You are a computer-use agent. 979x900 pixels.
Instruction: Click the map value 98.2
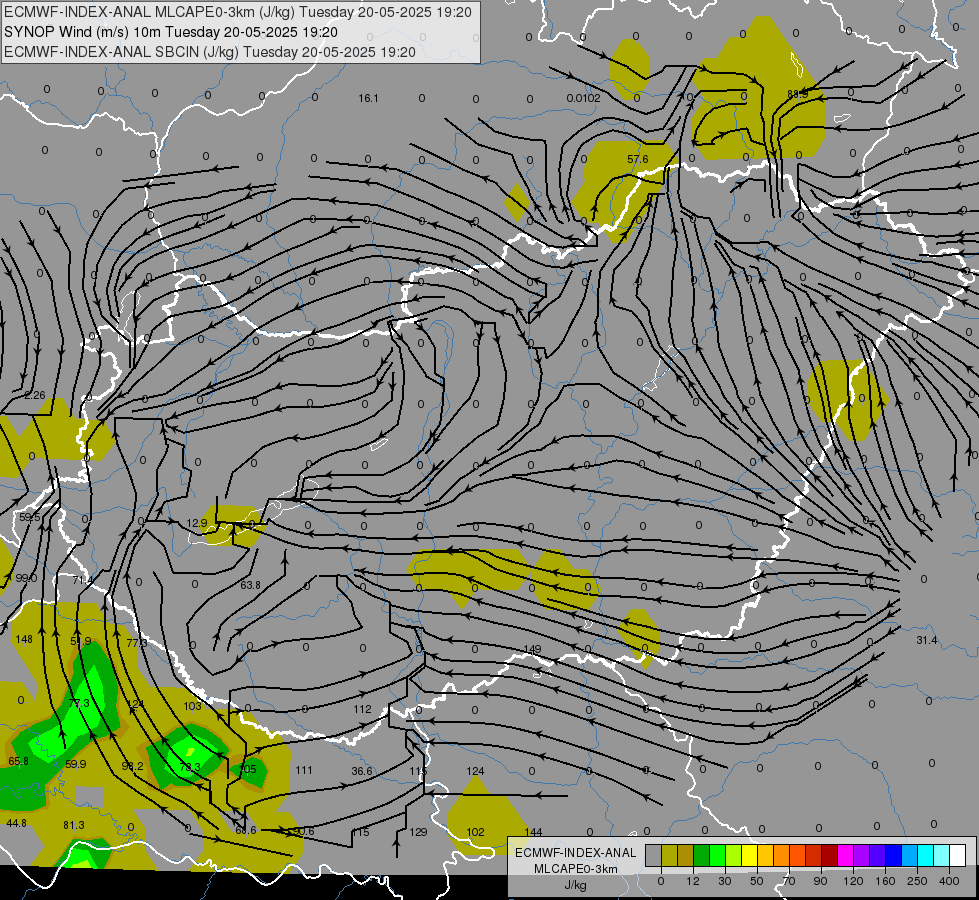tap(132, 766)
